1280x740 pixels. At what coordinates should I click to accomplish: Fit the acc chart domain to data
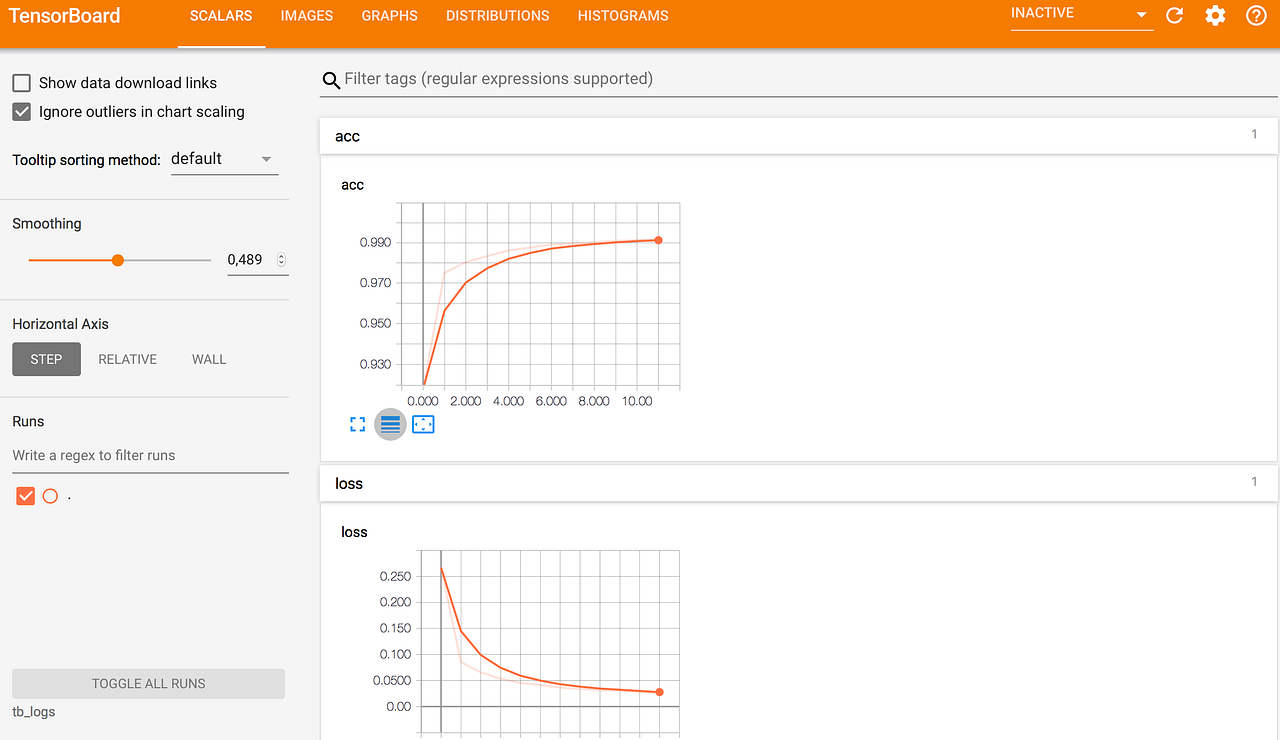pos(422,424)
